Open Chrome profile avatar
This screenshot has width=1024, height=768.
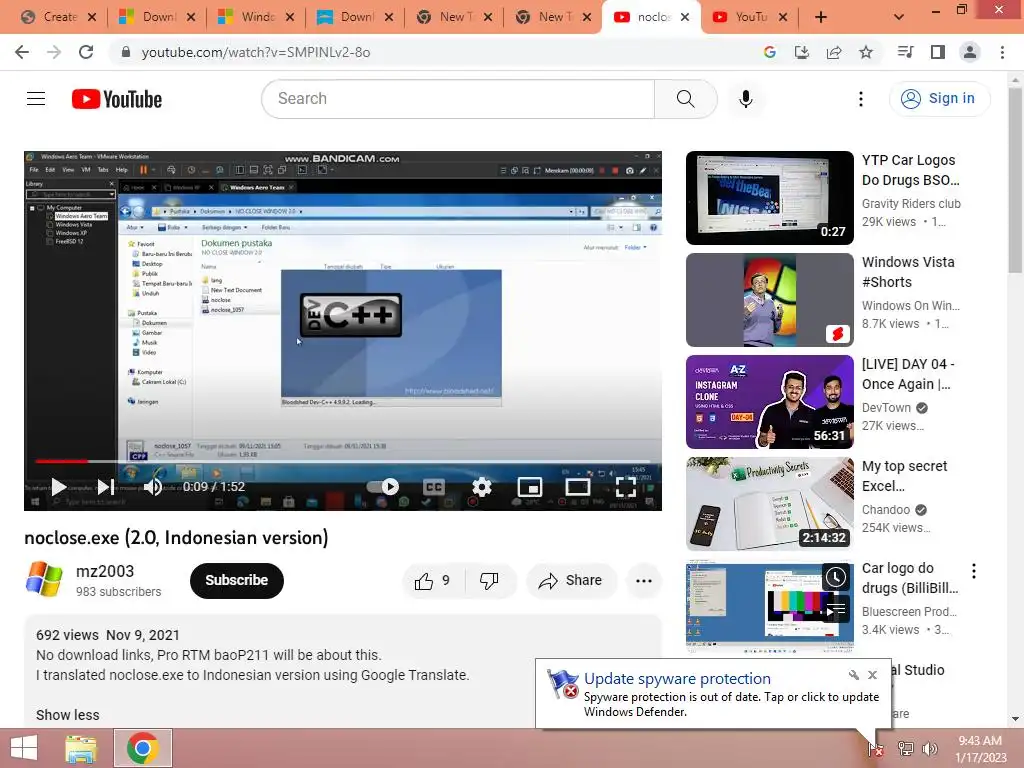[970, 52]
